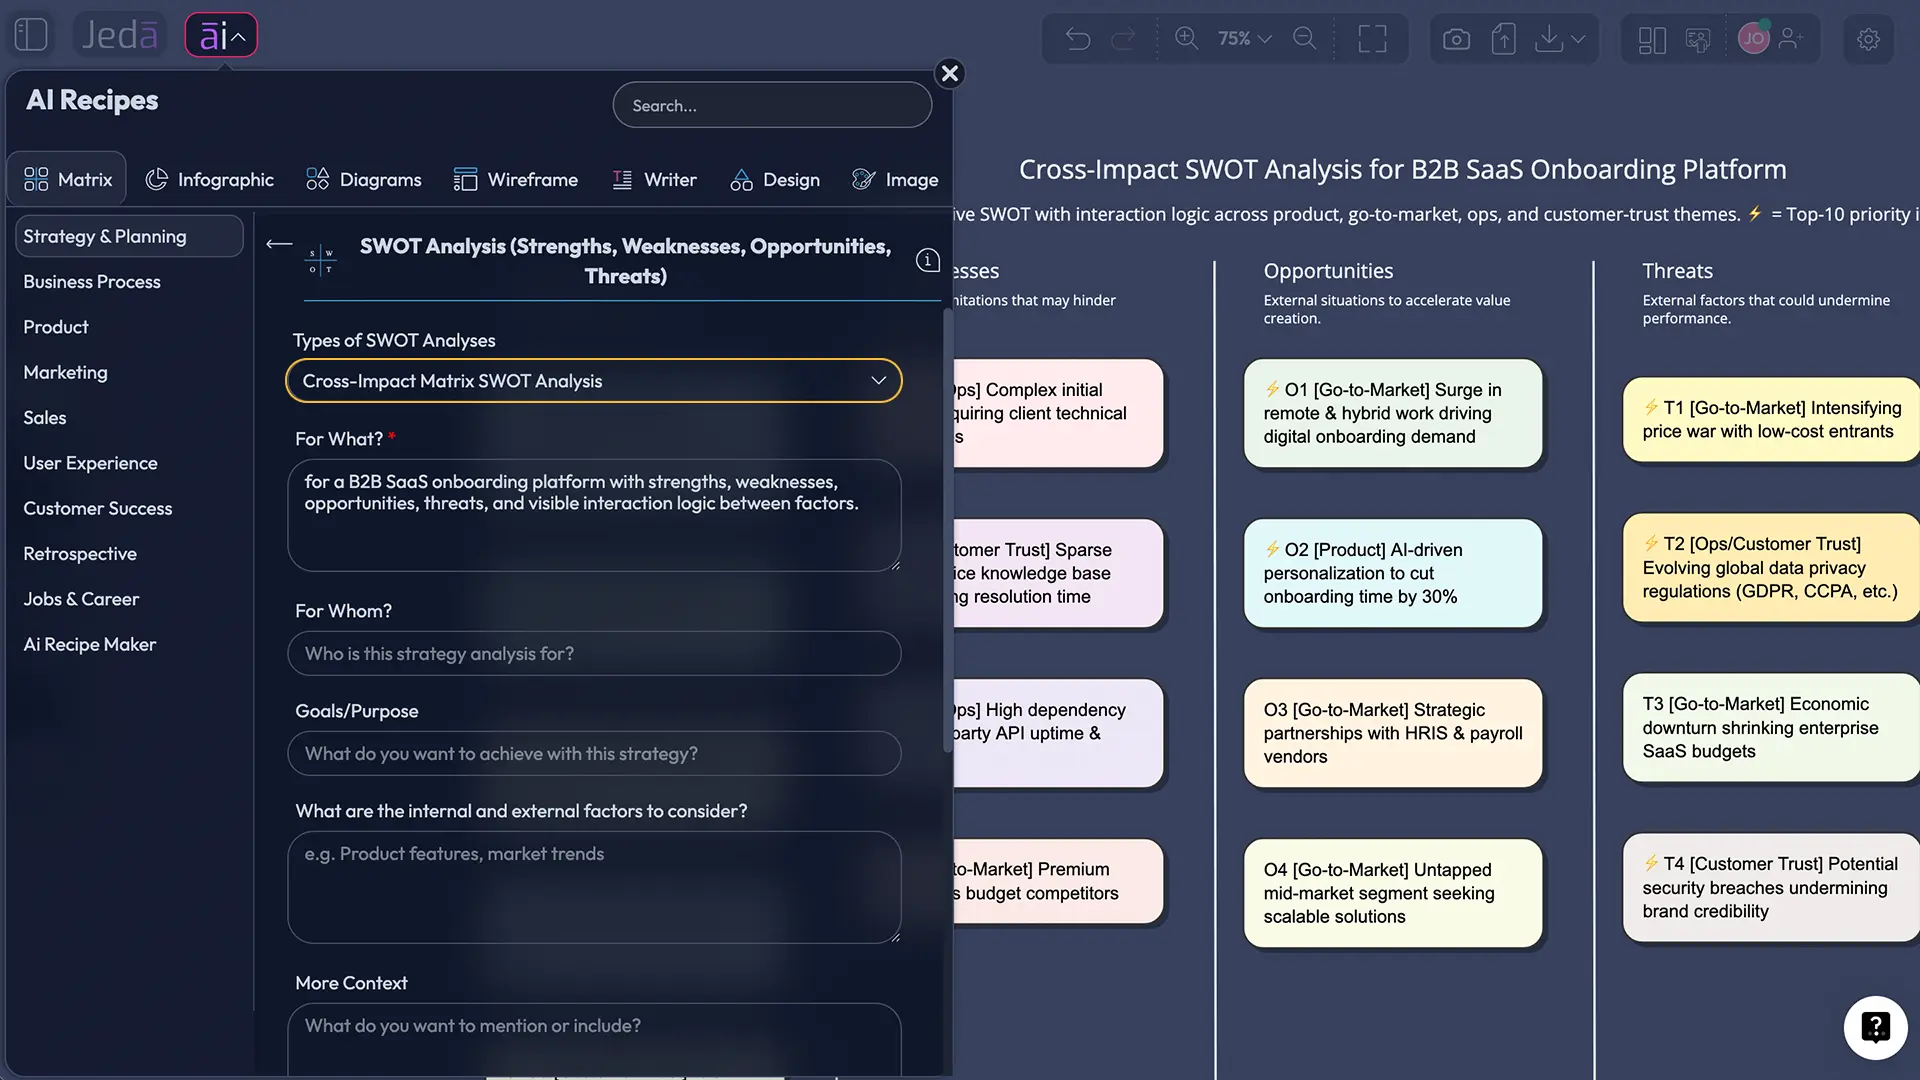The height and width of the screenshot is (1080, 1920).
Task: Click the More Context text area
Action: 594,1040
